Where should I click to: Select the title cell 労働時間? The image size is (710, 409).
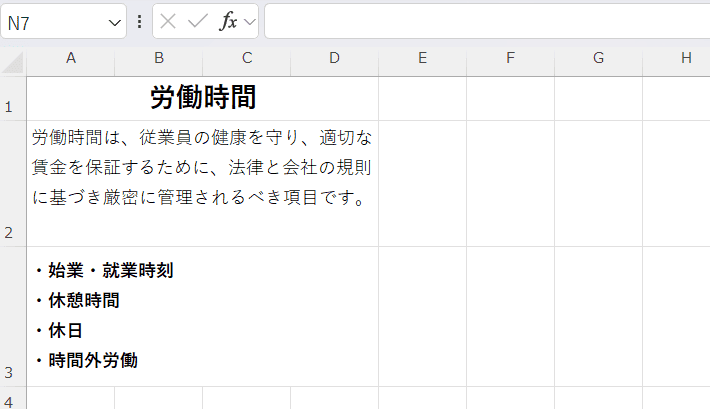tap(203, 98)
